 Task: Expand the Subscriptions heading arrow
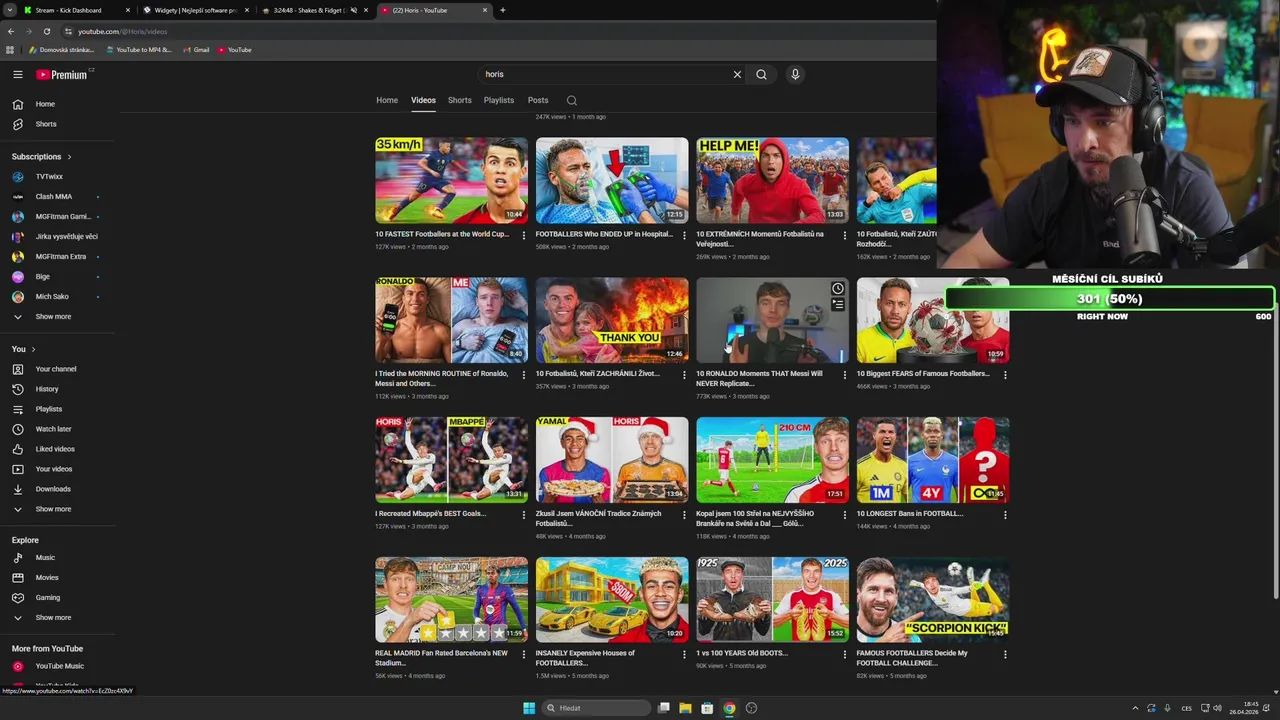pyautogui.click(x=69, y=157)
